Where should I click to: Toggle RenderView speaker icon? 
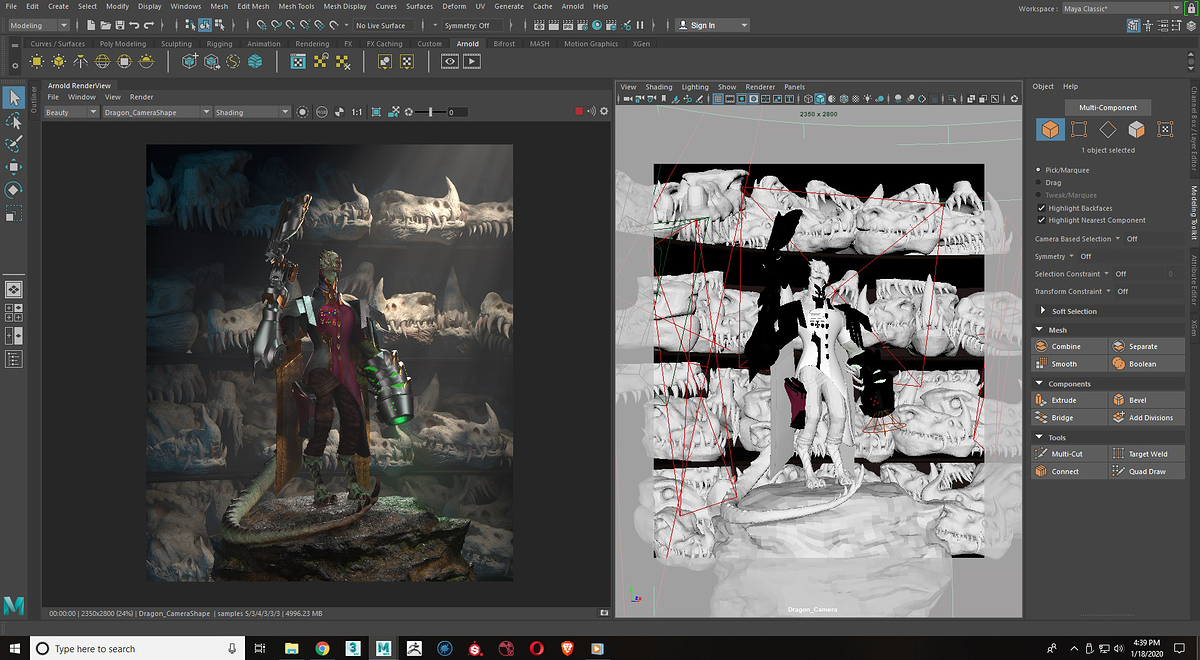pos(591,111)
